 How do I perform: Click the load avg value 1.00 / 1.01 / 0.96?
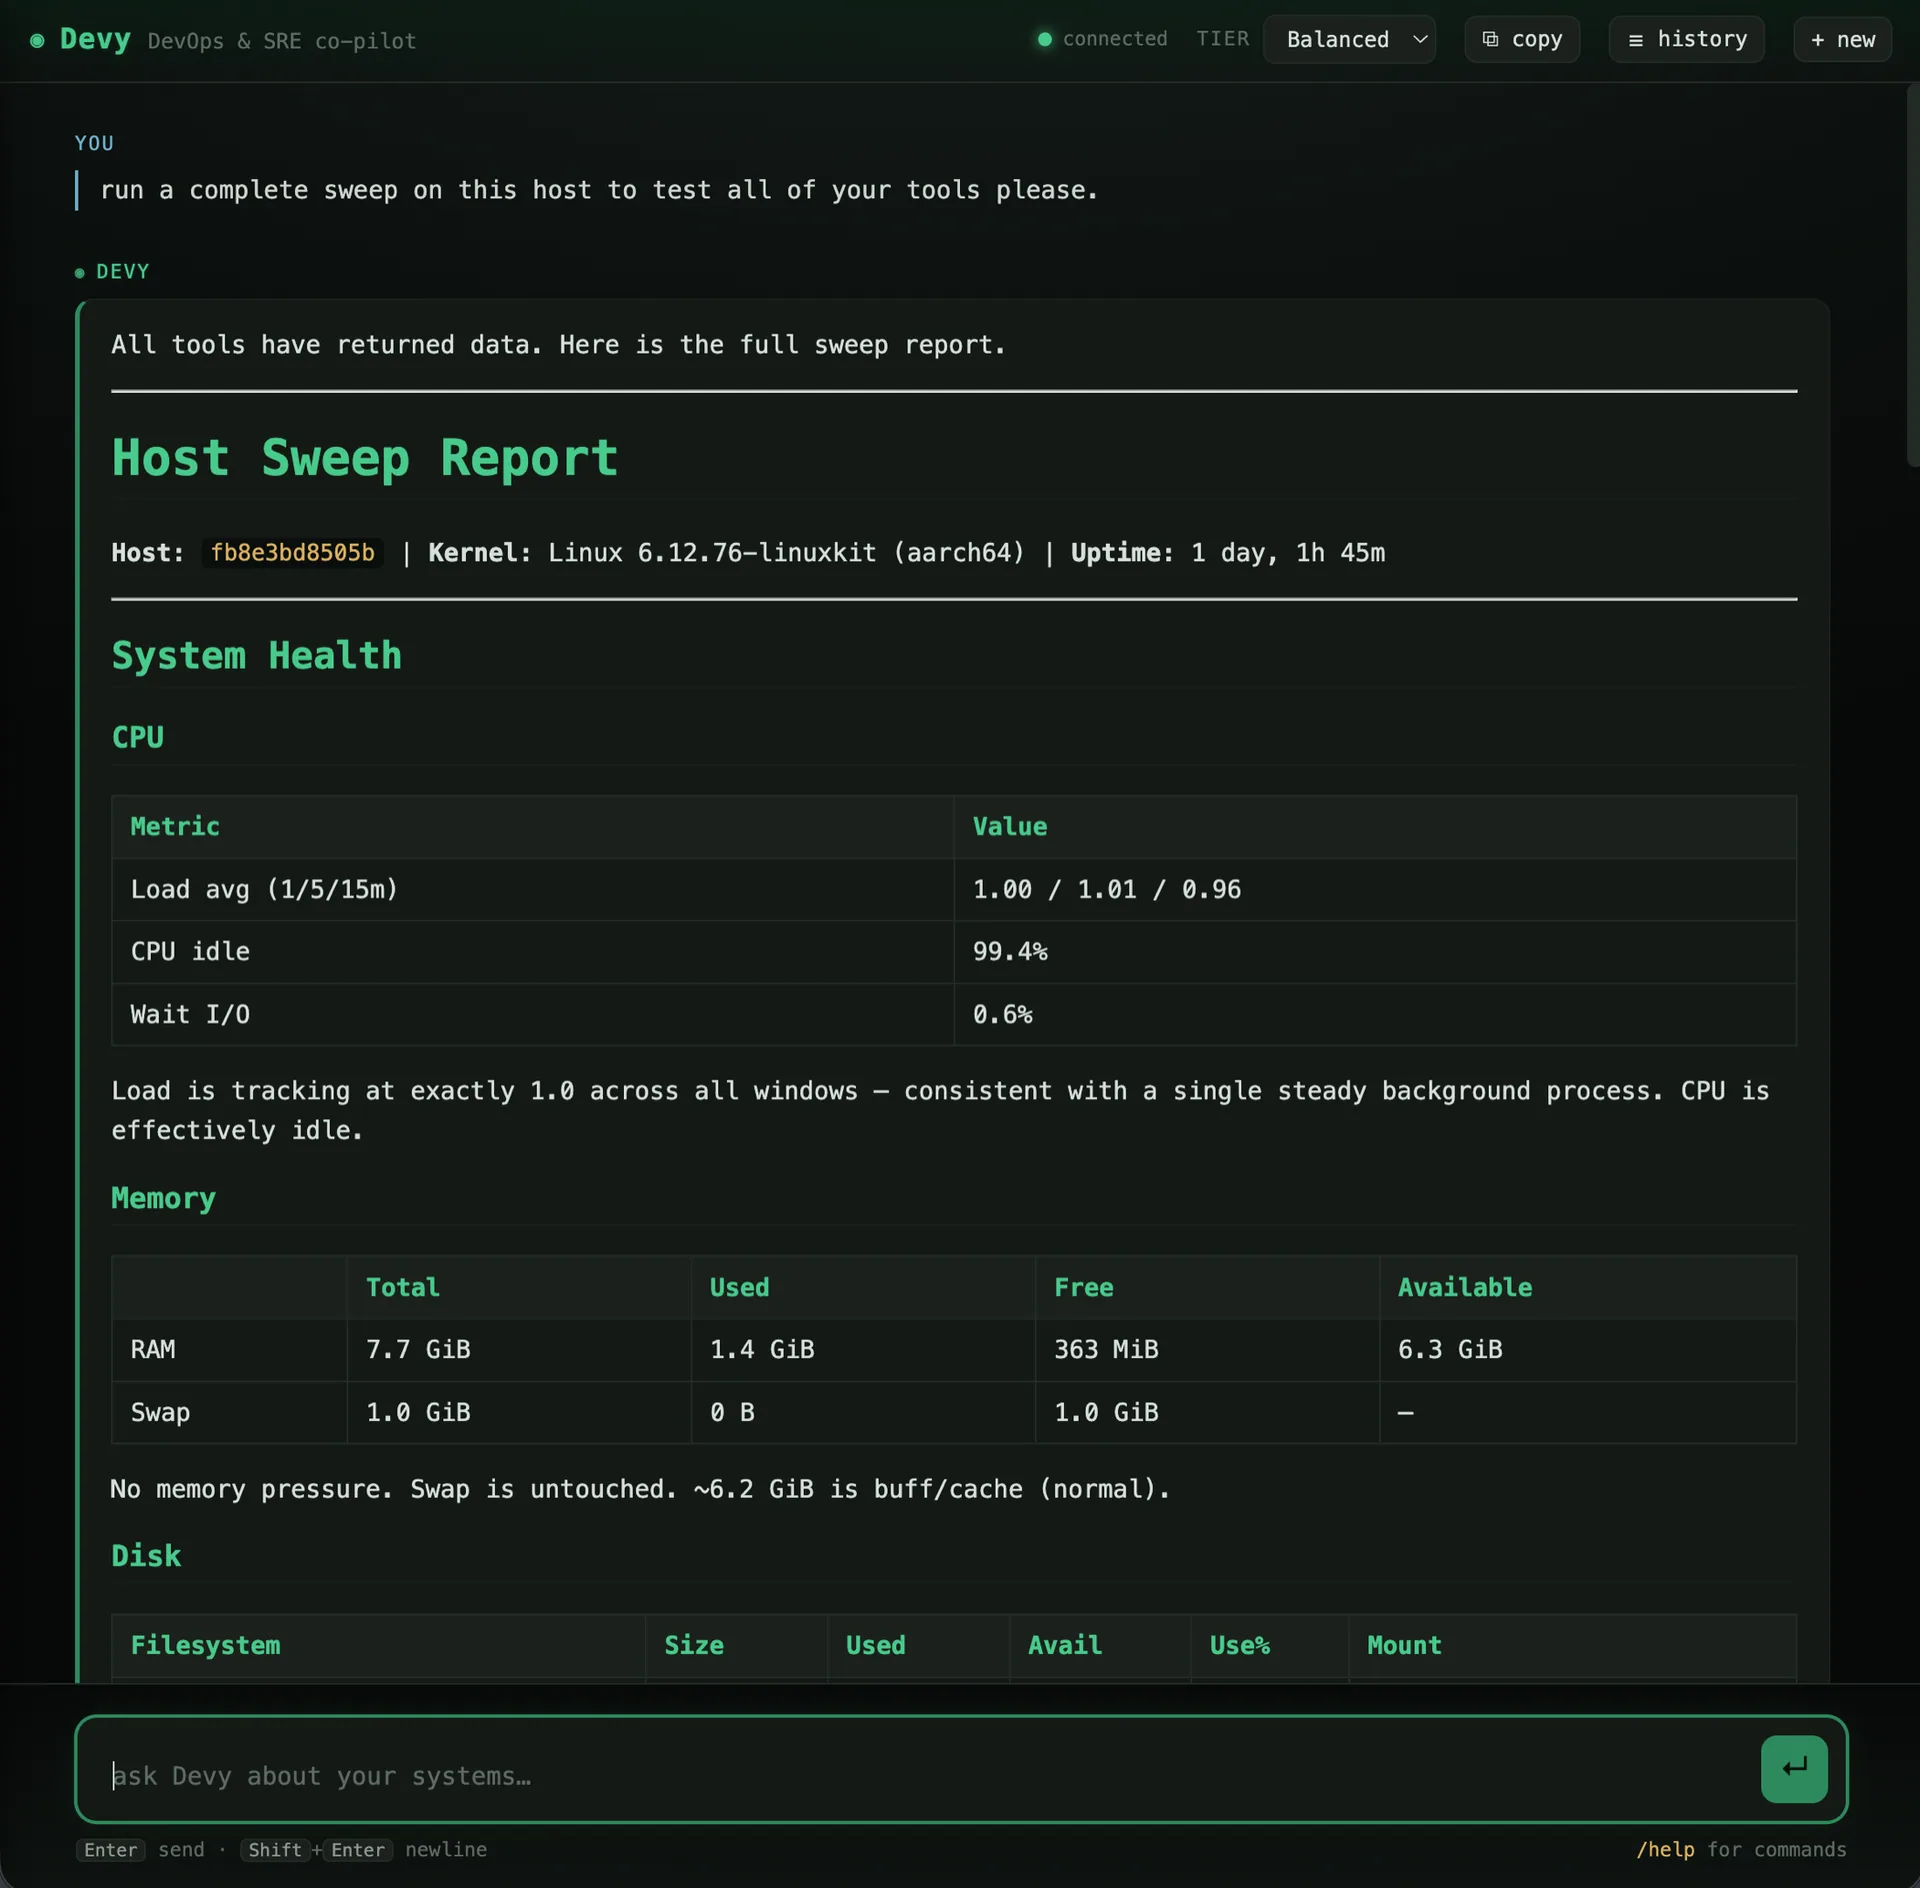1107,889
